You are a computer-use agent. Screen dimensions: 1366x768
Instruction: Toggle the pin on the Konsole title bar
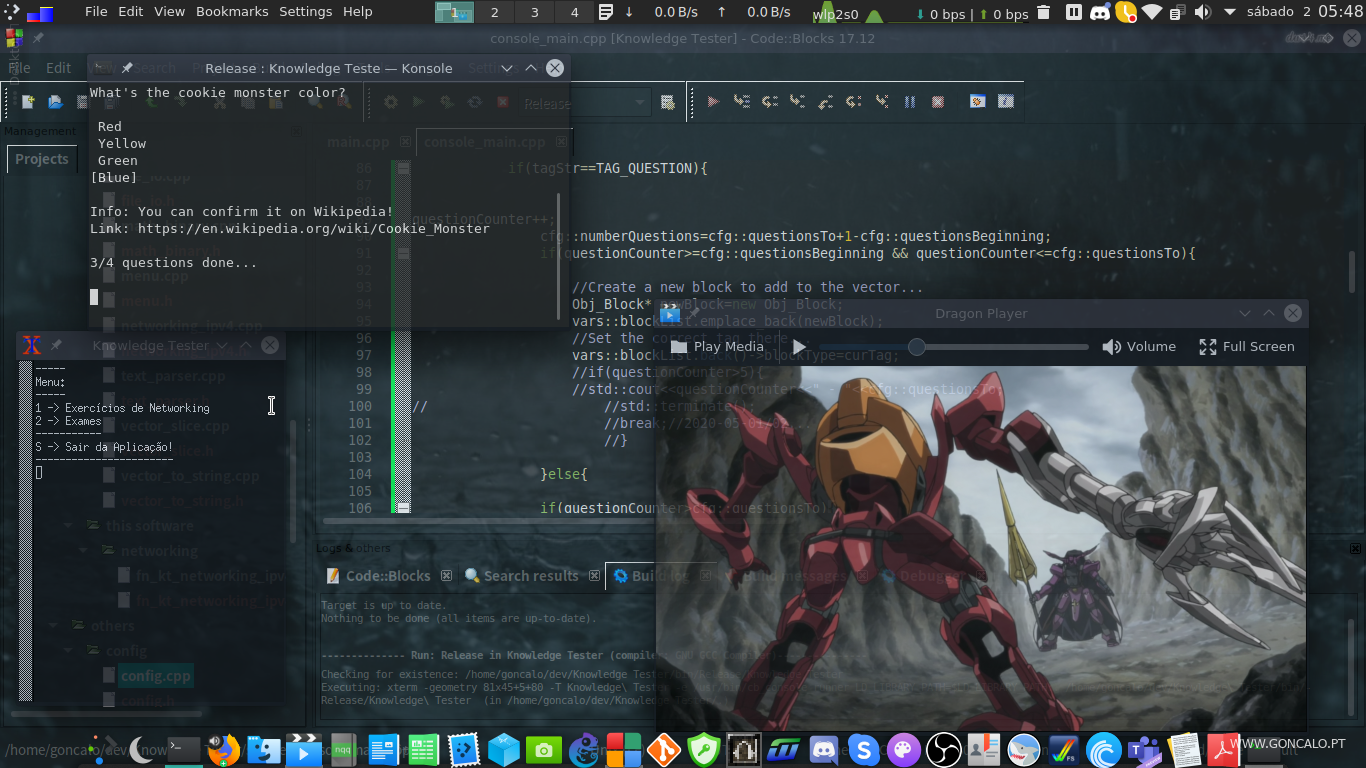click(127, 68)
